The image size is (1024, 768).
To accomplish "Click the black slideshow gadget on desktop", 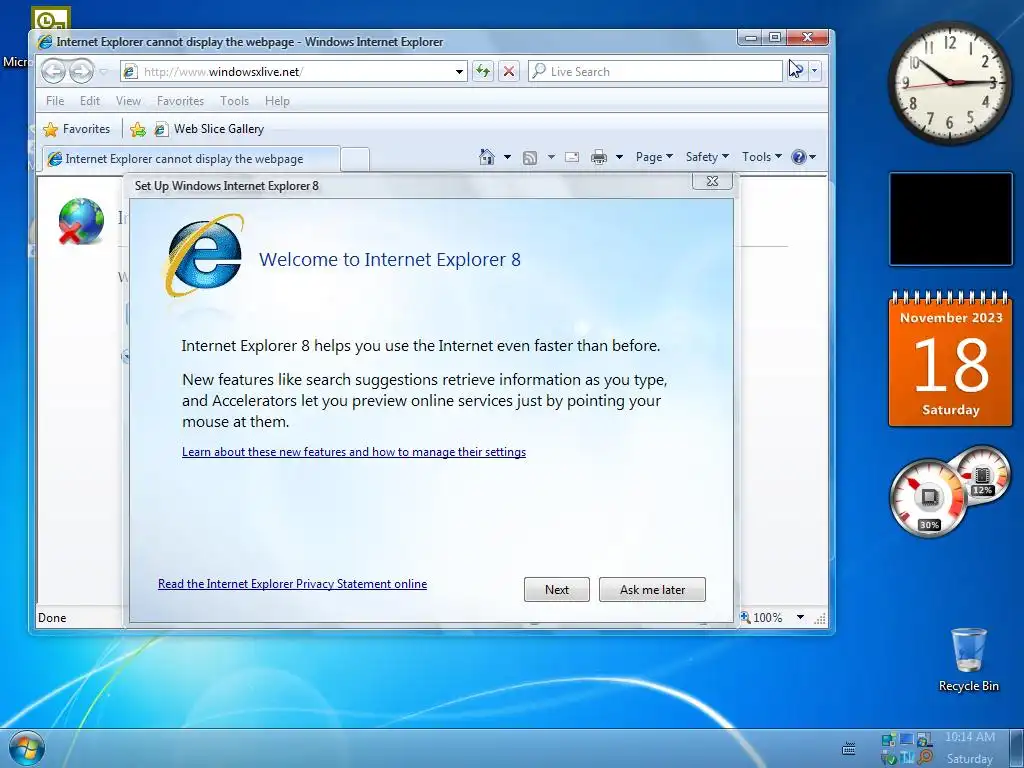I will click(950, 219).
